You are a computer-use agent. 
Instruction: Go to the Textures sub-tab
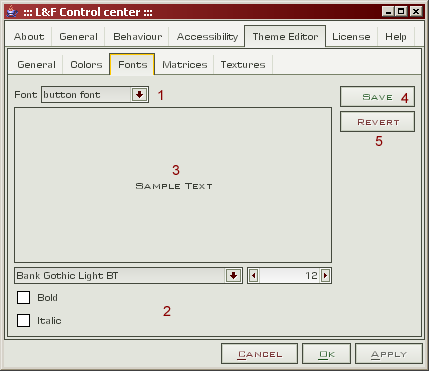coord(243,64)
